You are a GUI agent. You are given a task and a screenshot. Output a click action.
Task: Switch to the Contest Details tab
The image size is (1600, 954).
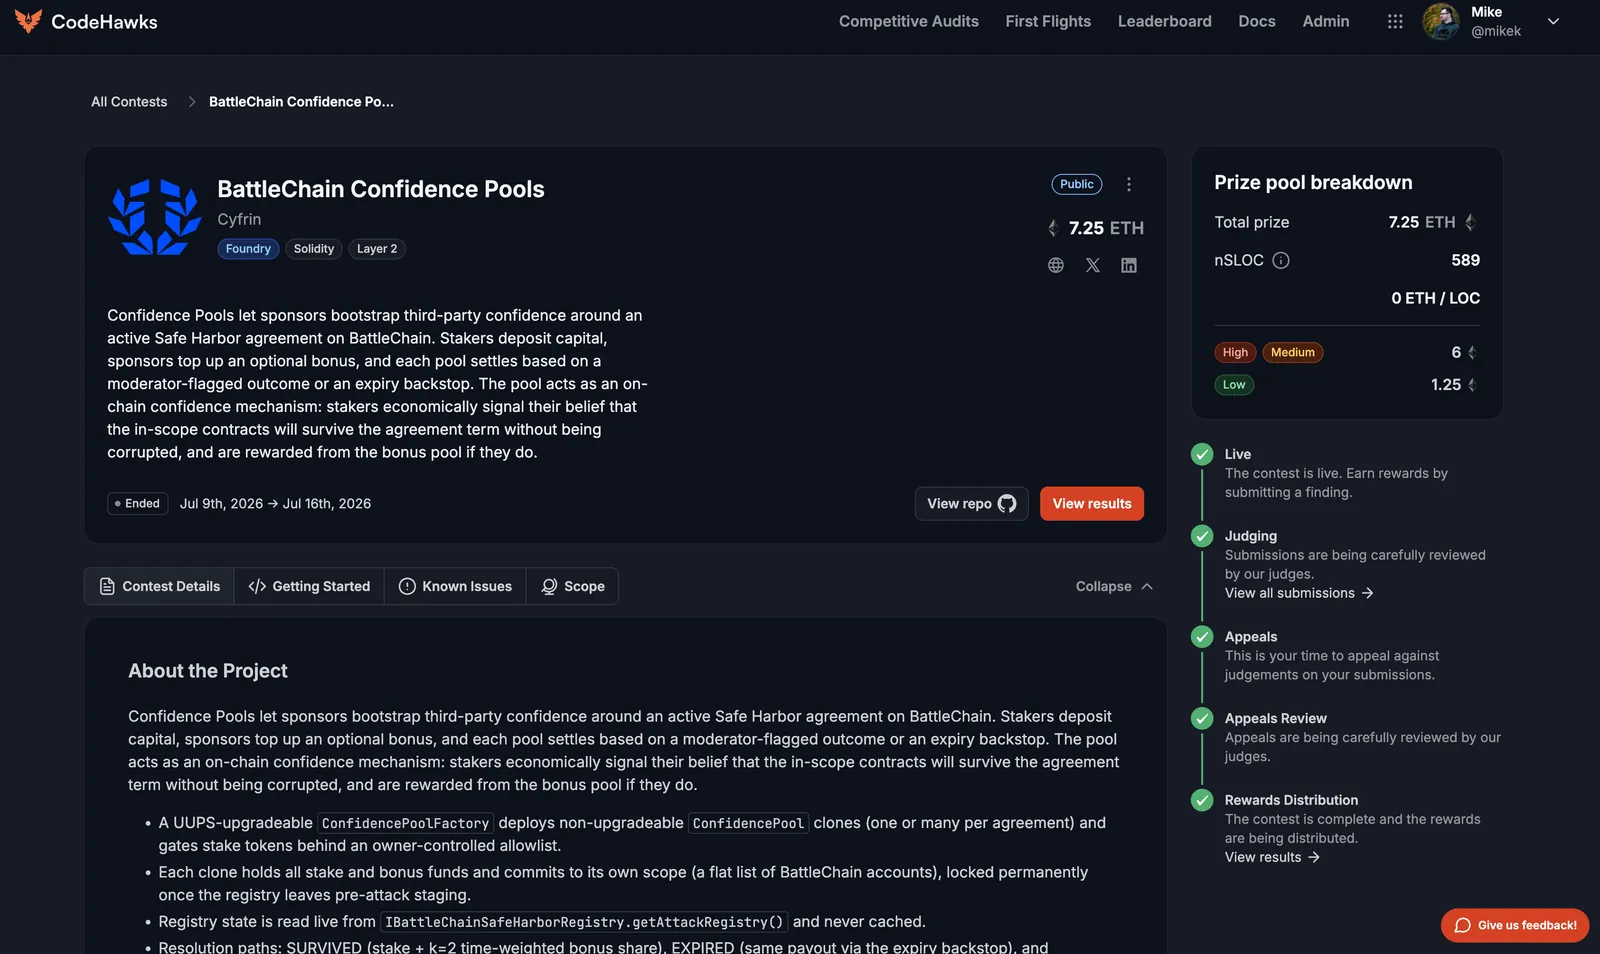click(160, 587)
